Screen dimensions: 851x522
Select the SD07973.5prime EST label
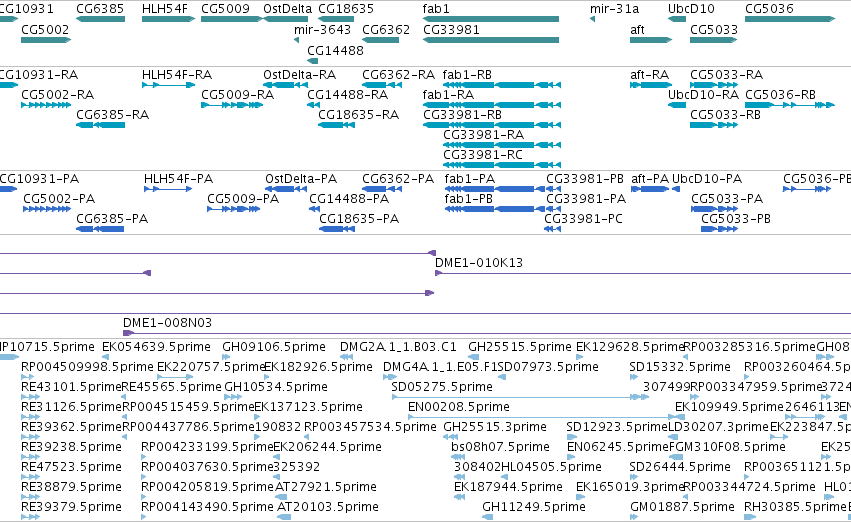point(548,367)
